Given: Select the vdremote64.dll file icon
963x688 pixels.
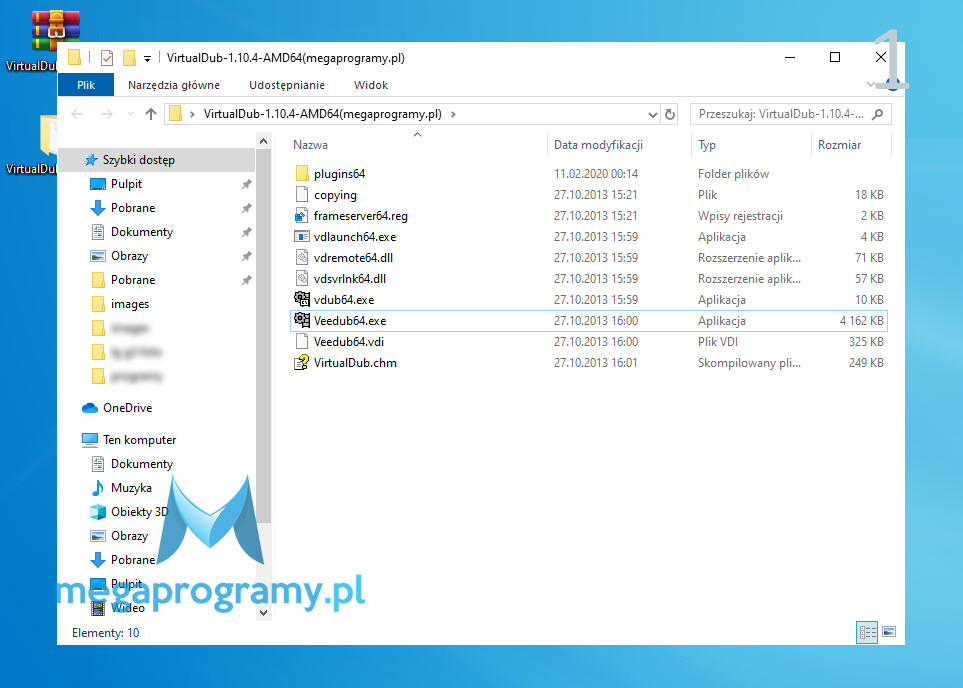Looking at the screenshot, I should pos(302,257).
